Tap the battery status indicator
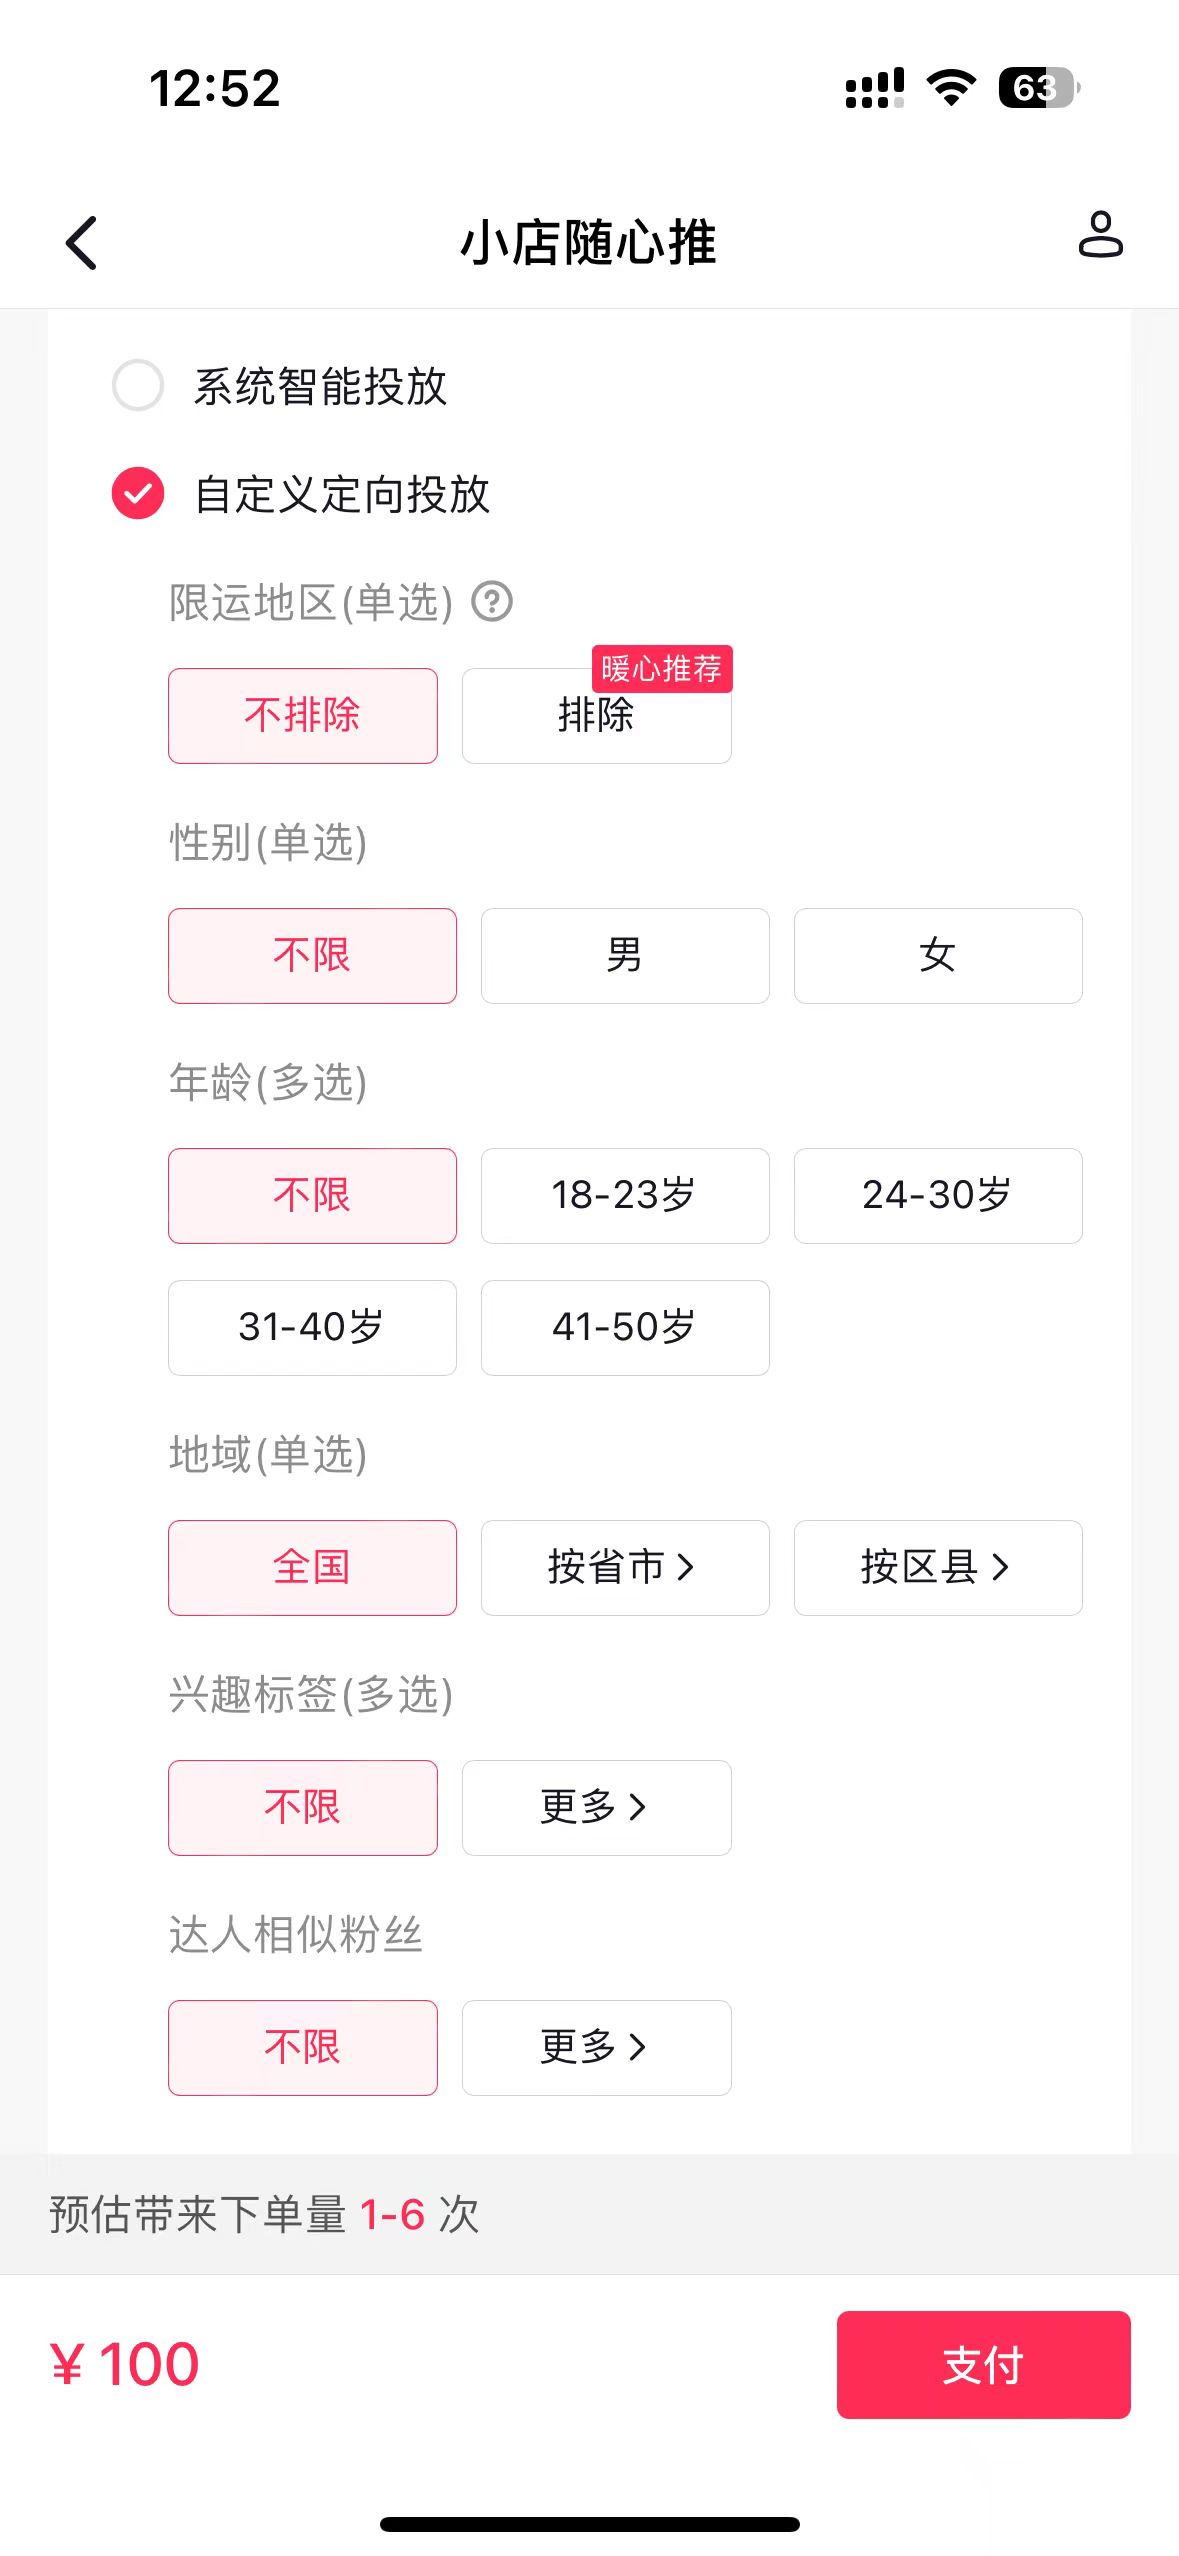The height and width of the screenshot is (2556, 1179). click(x=1039, y=88)
